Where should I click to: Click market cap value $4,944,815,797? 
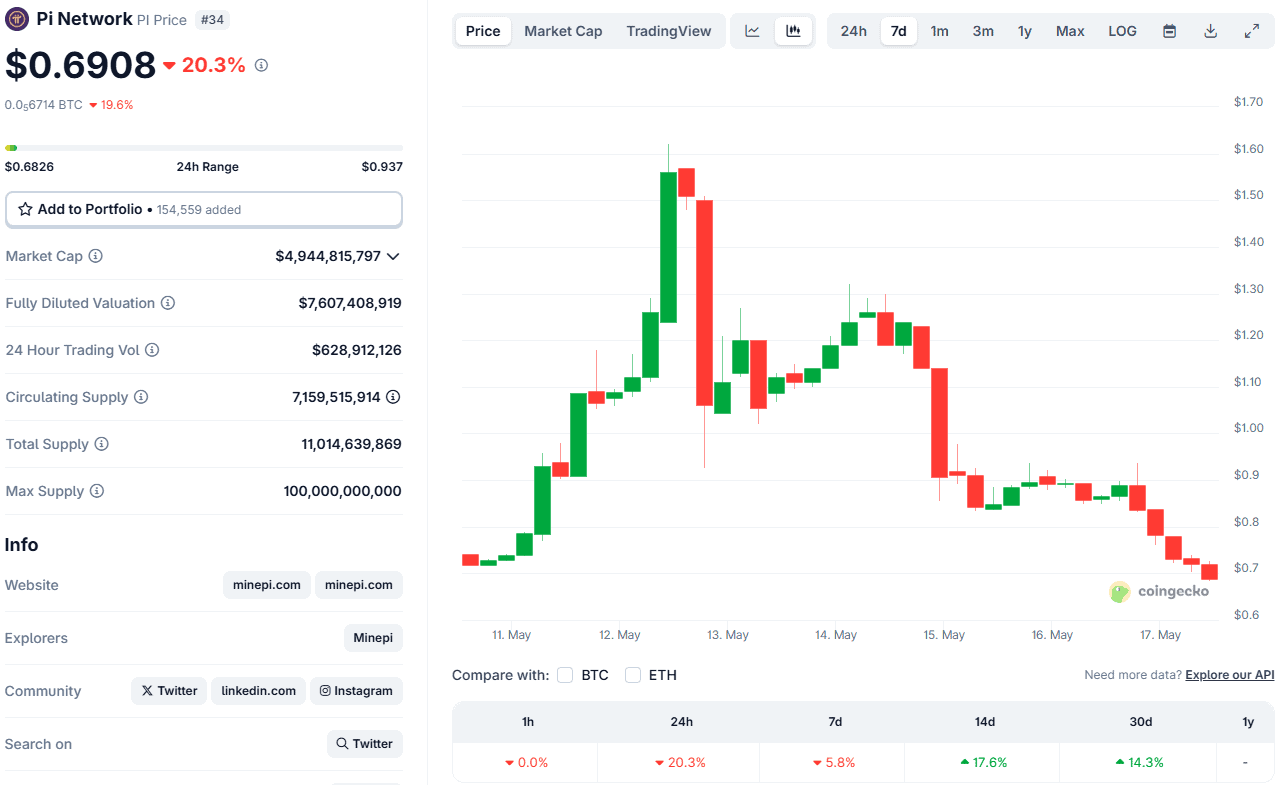point(328,256)
